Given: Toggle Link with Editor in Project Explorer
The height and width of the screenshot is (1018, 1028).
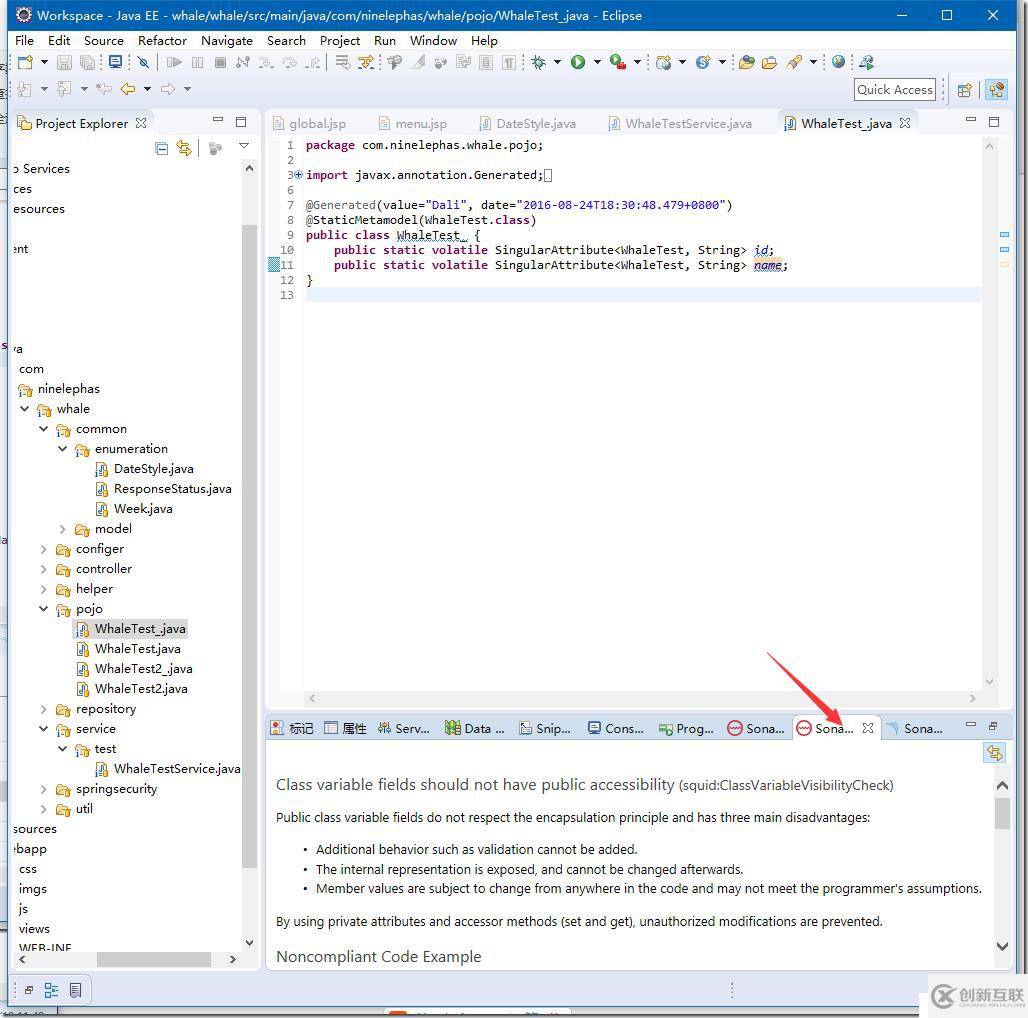Looking at the screenshot, I should pyautogui.click(x=184, y=149).
